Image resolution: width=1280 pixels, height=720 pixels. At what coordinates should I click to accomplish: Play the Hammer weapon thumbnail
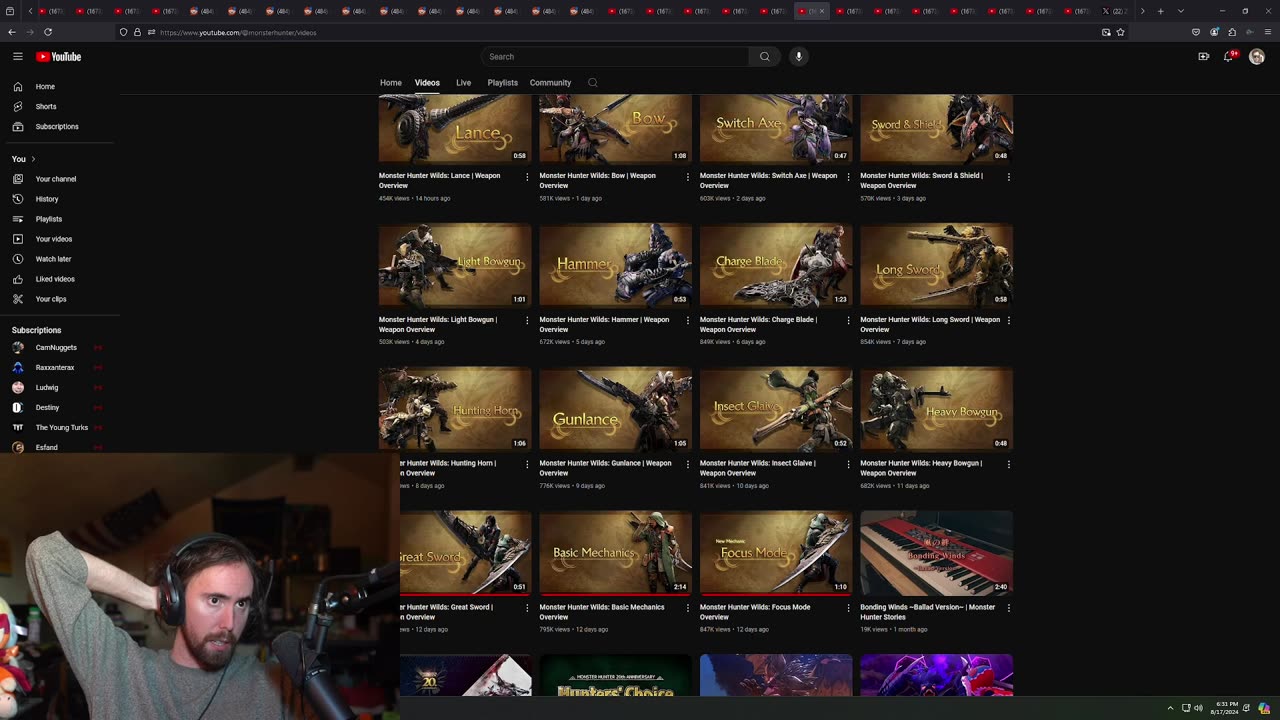pos(616,265)
